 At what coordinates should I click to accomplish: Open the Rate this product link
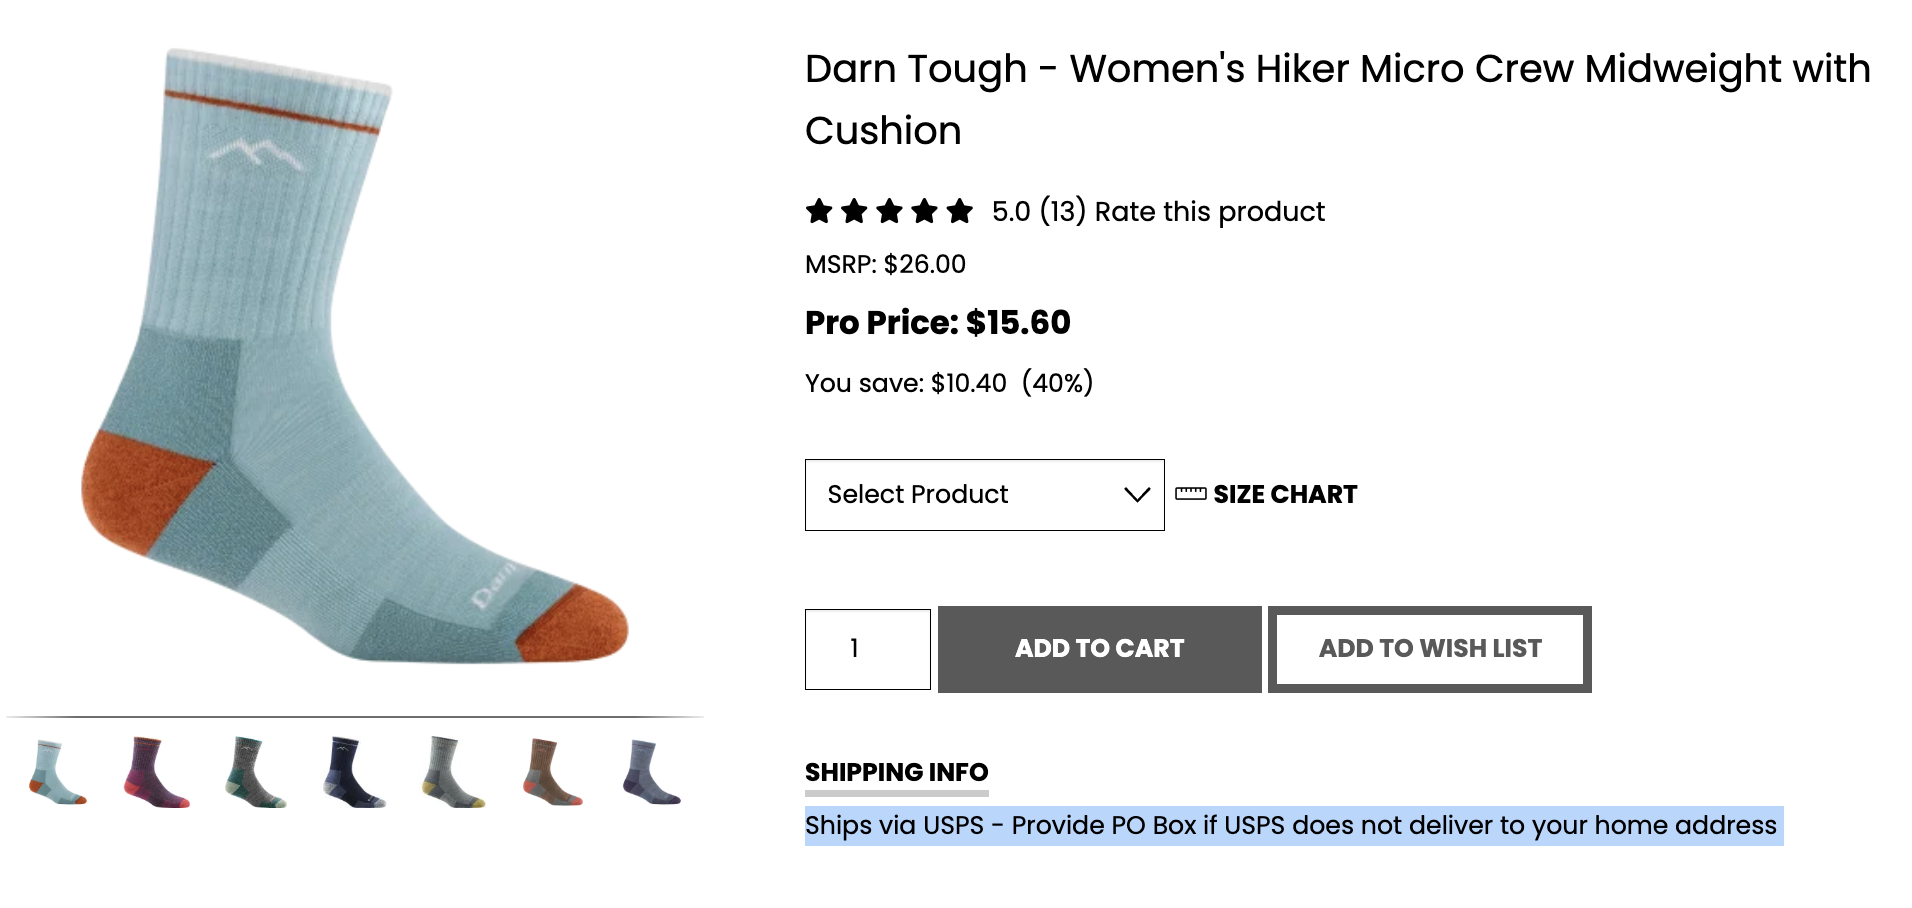point(1209,212)
